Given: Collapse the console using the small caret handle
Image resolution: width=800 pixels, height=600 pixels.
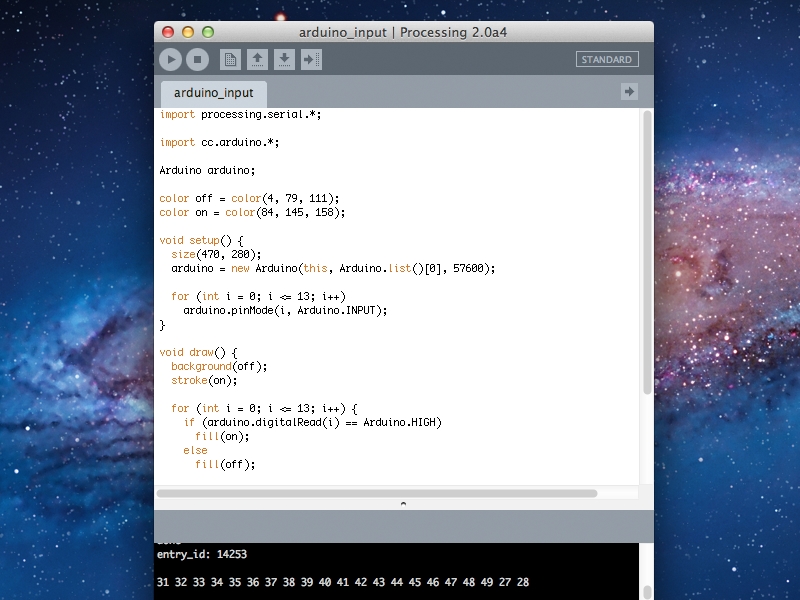Looking at the screenshot, I should click(x=404, y=504).
